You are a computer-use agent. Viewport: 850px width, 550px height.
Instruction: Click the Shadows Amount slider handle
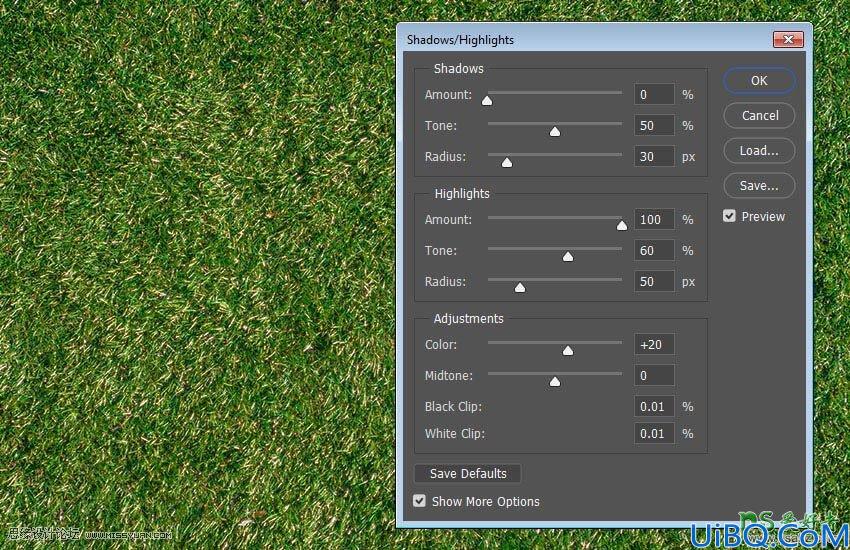pos(487,100)
